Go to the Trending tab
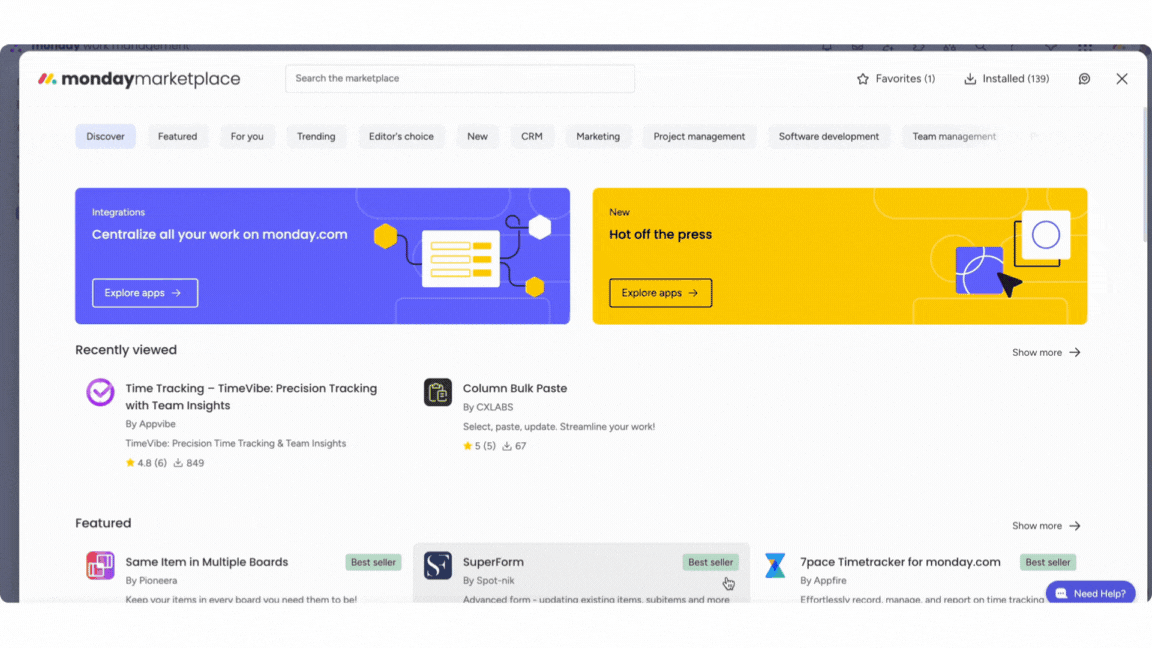This screenshot has width=1152, height=648. point(316,137)
